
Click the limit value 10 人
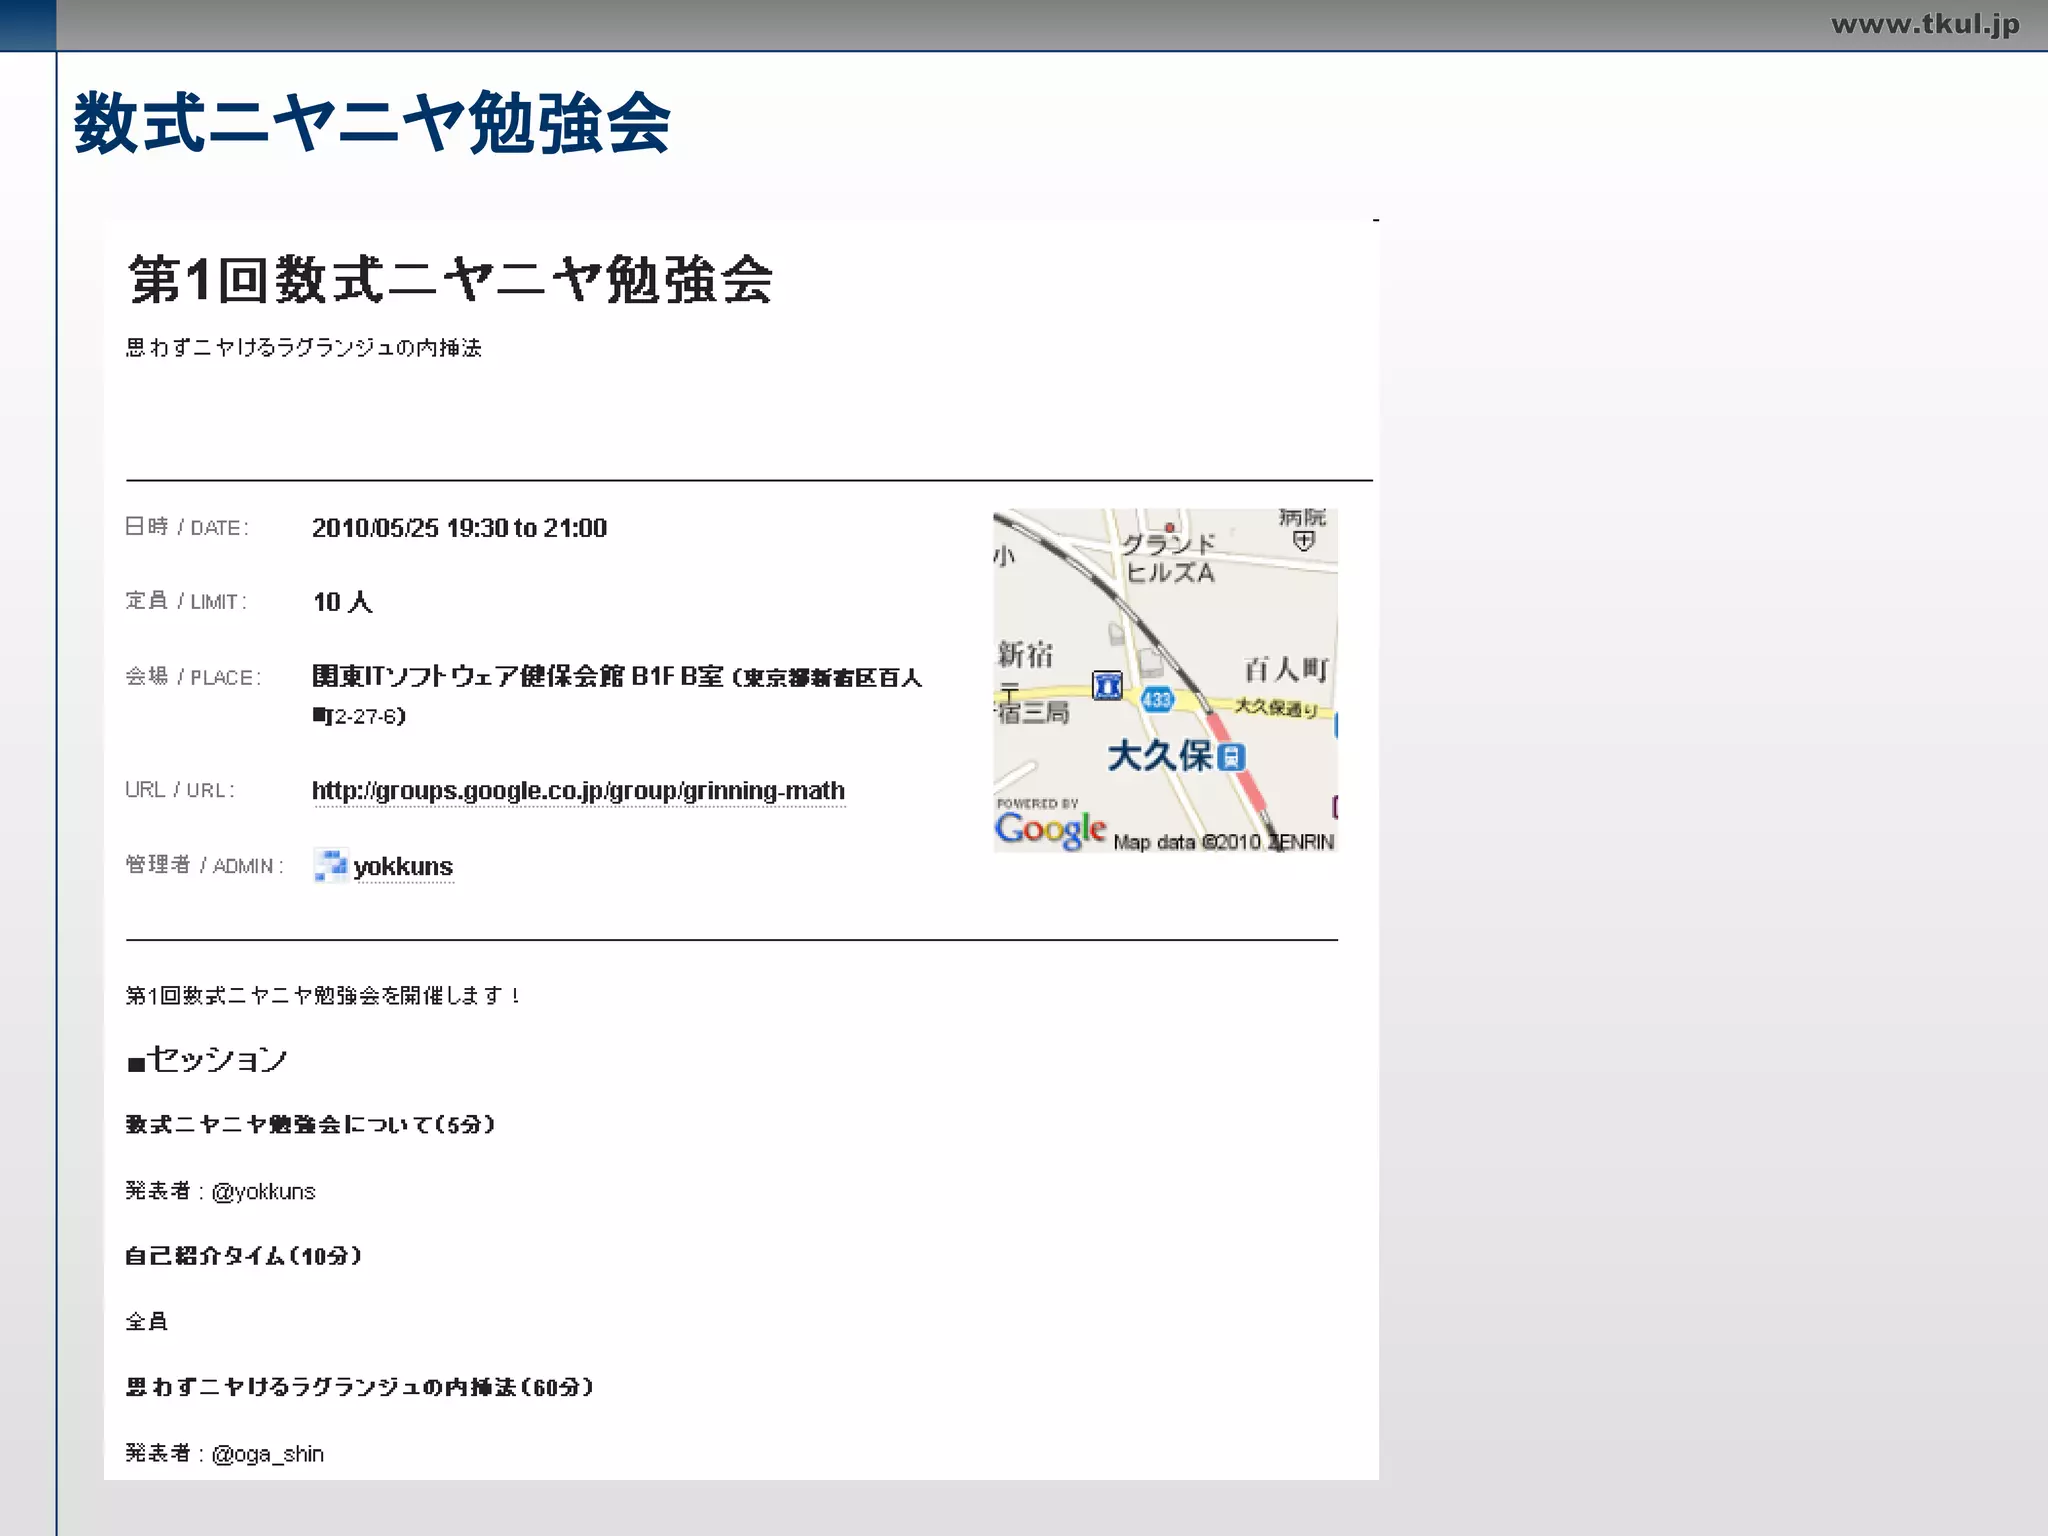342,602
